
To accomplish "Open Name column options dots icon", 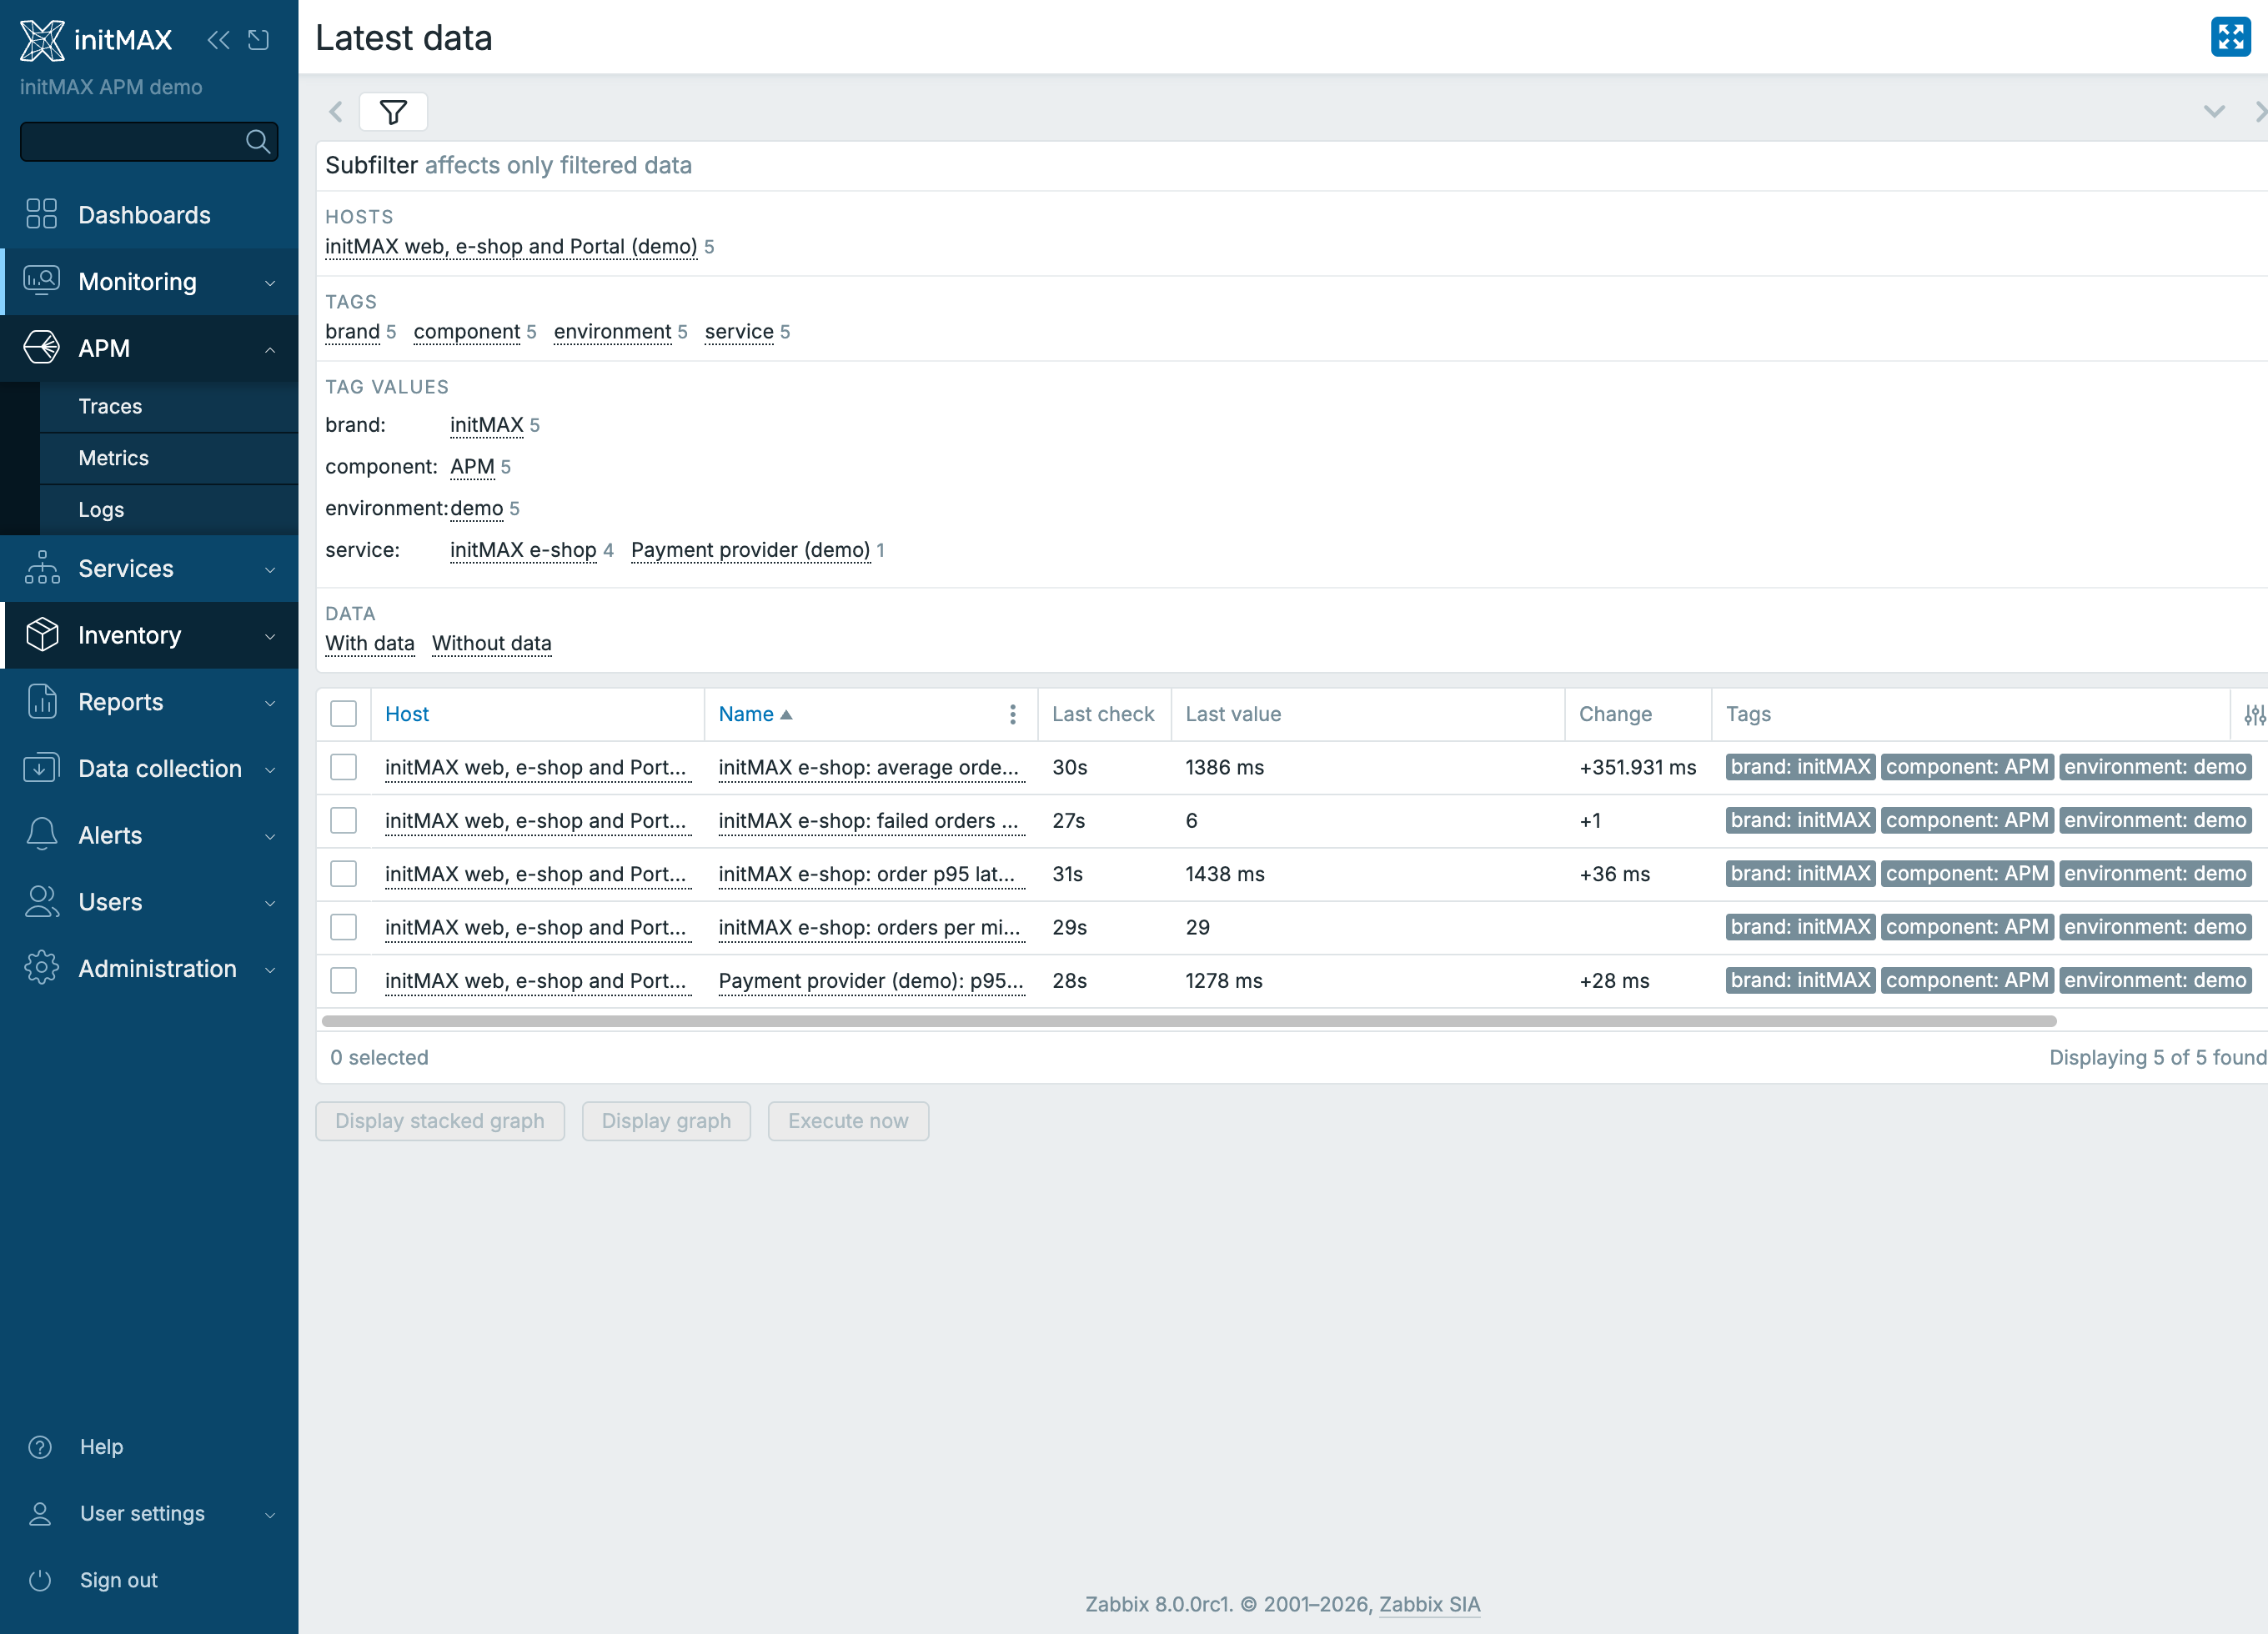I will tap(1013, 714).
